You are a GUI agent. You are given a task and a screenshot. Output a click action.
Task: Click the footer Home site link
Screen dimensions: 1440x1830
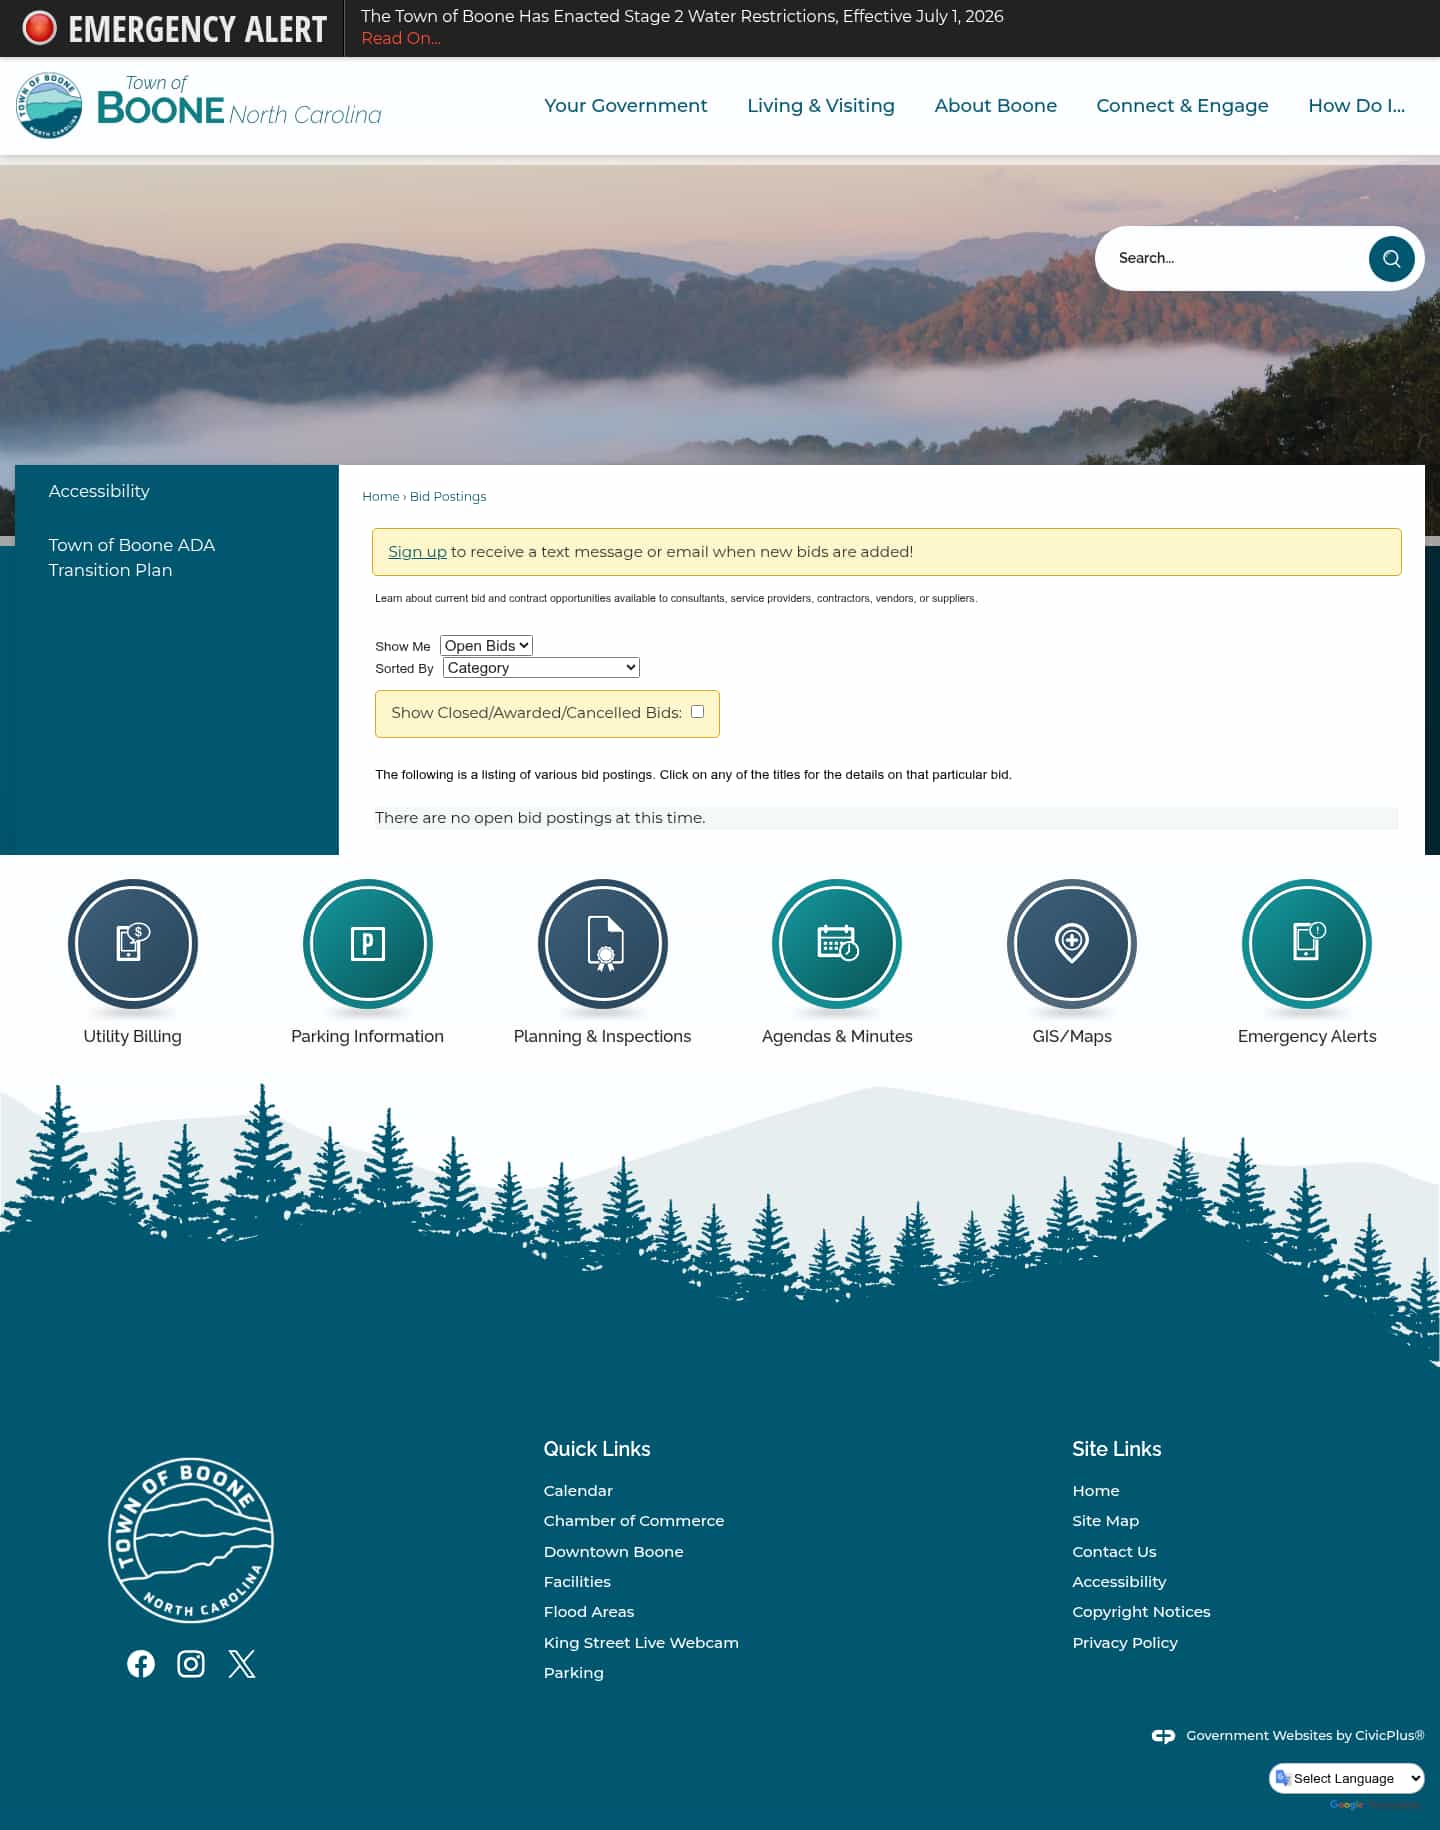click(1096, 1490)
